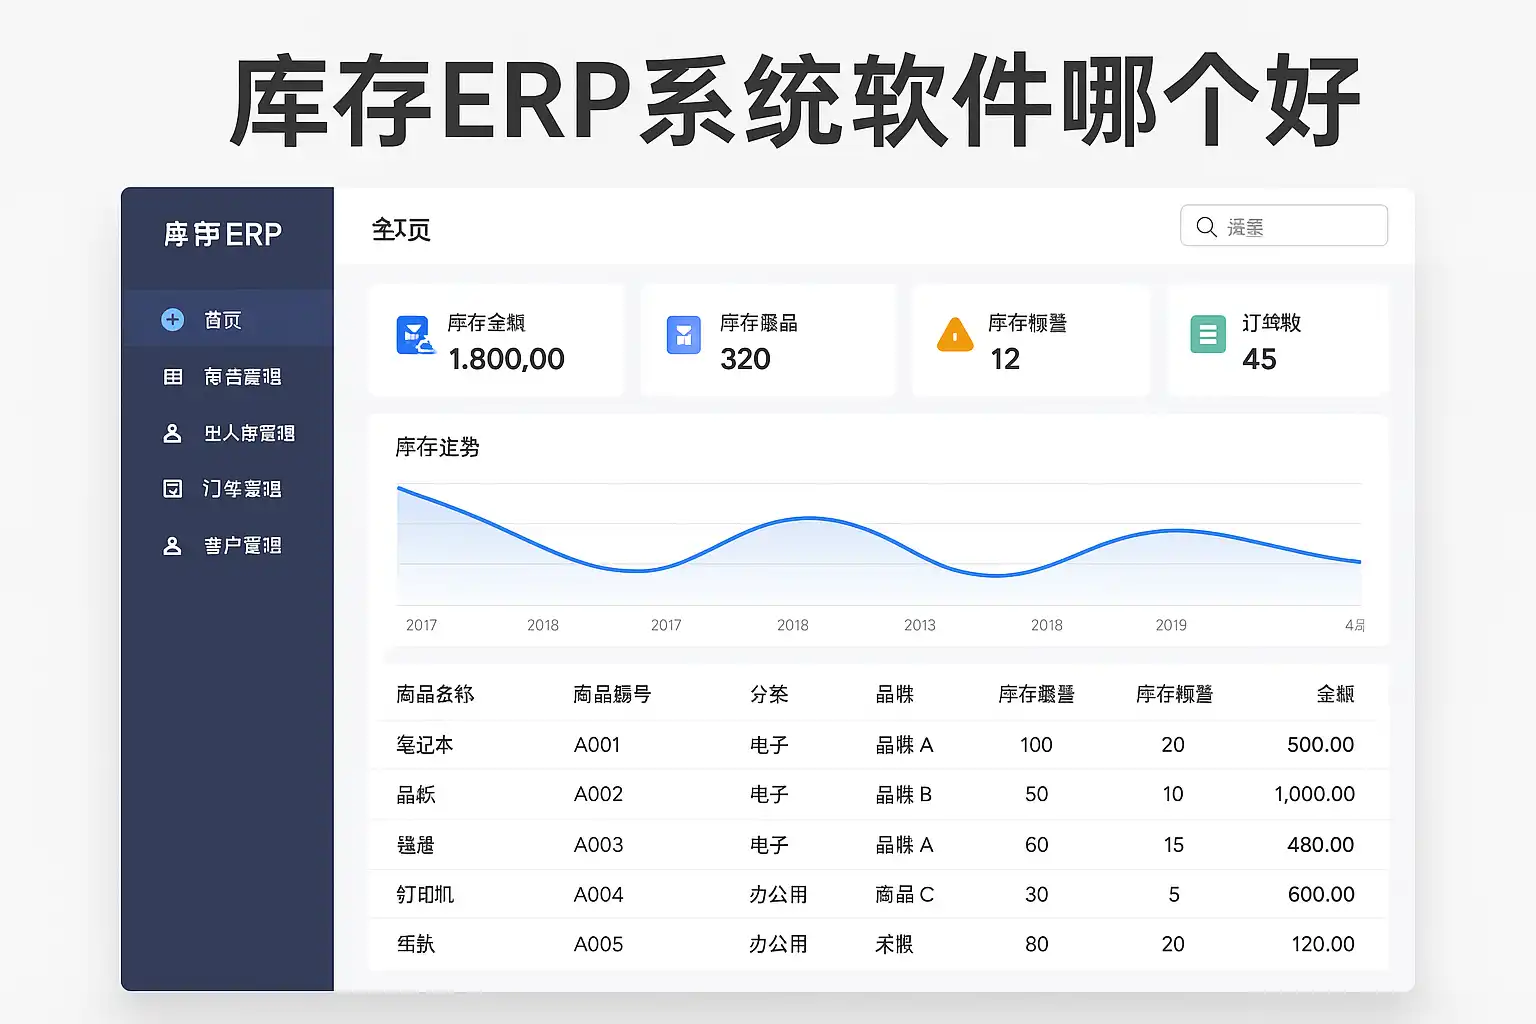Click the blue document icon beside 1.800,00
The height and width of the screenshot is (1024, 1536).
(414, 336)
